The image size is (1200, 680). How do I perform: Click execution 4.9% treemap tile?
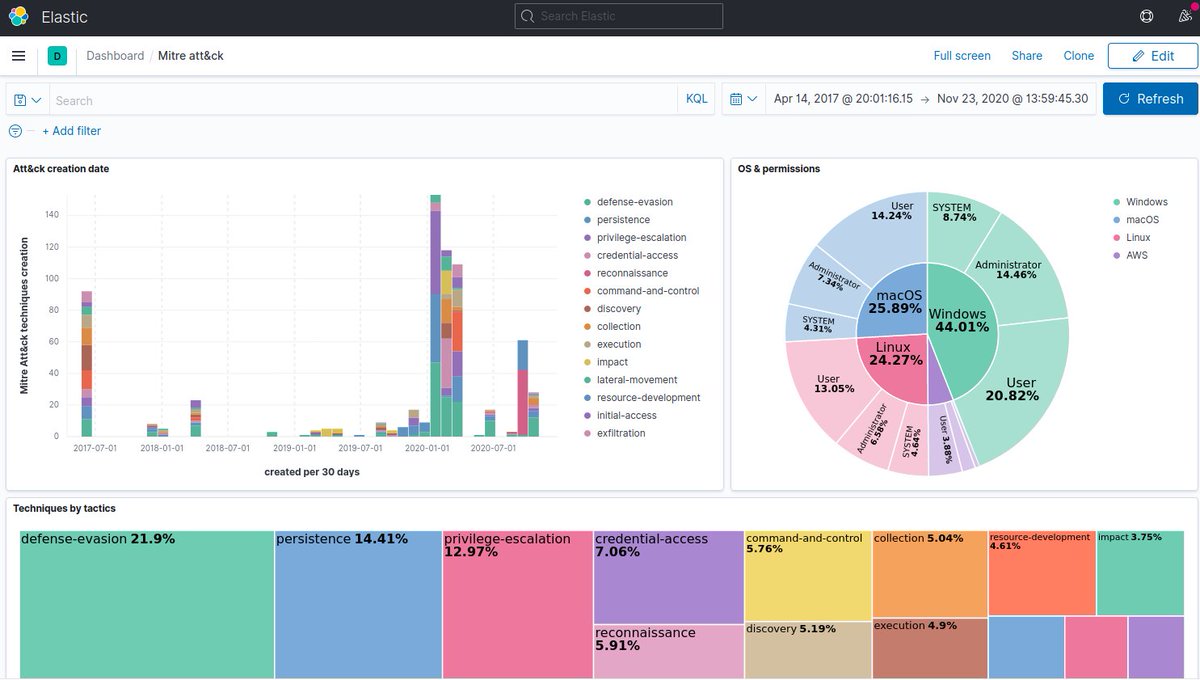click(x=929, y=648)
